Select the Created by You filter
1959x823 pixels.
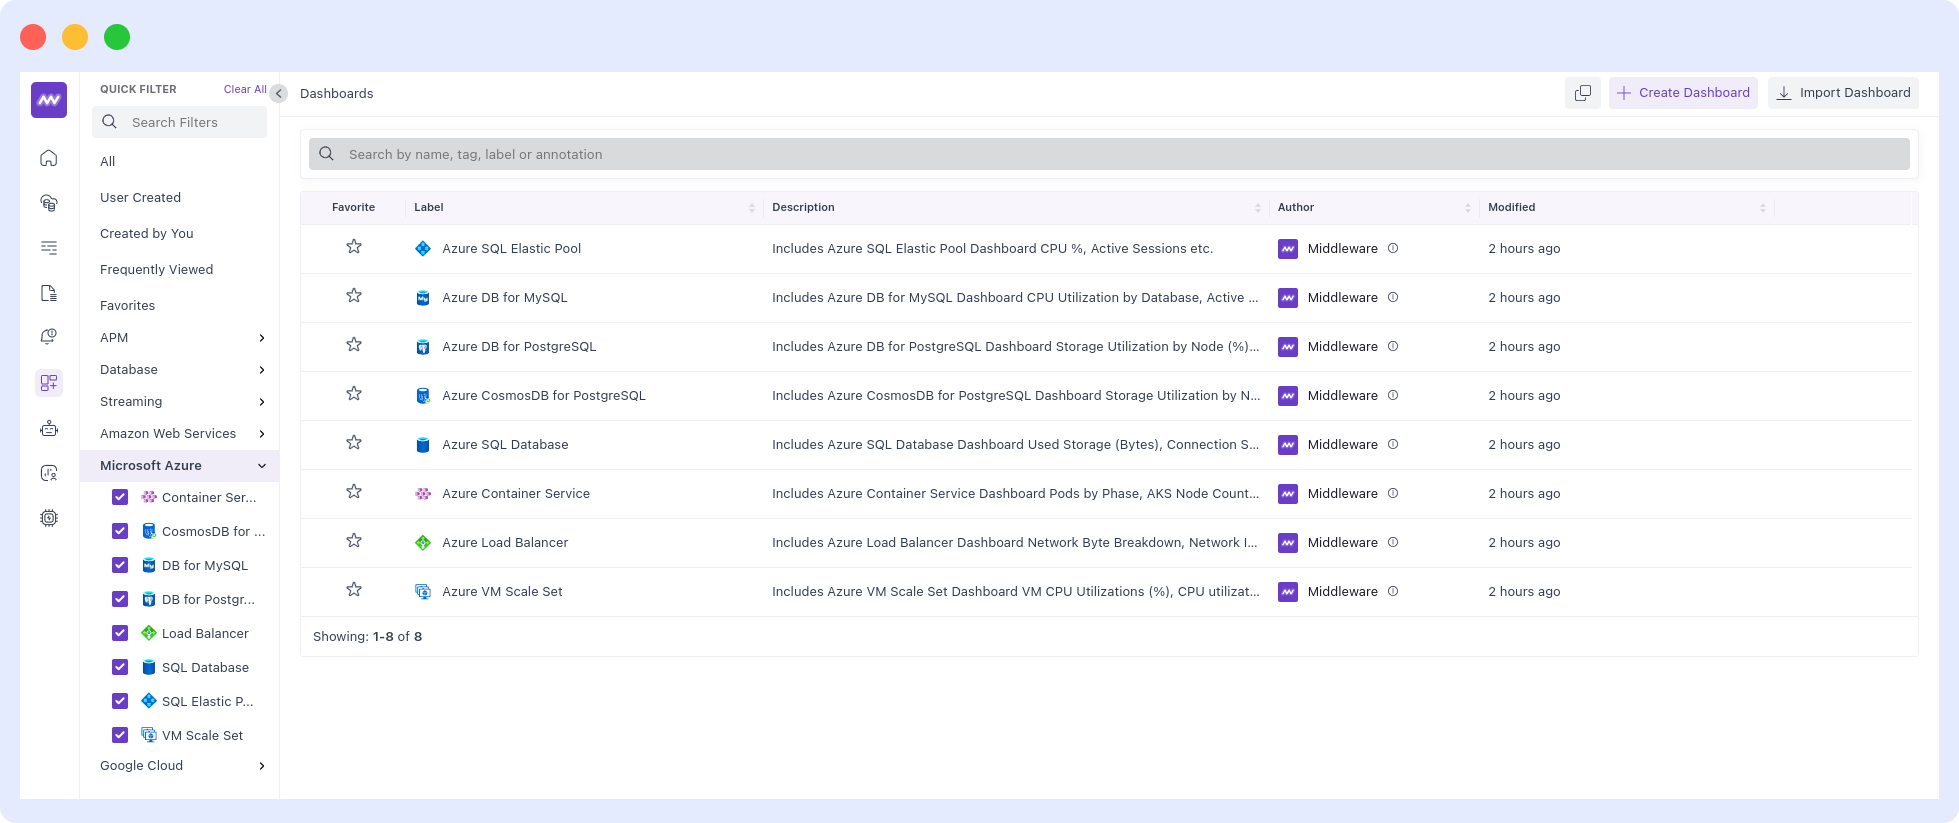(x=147, y=234)
